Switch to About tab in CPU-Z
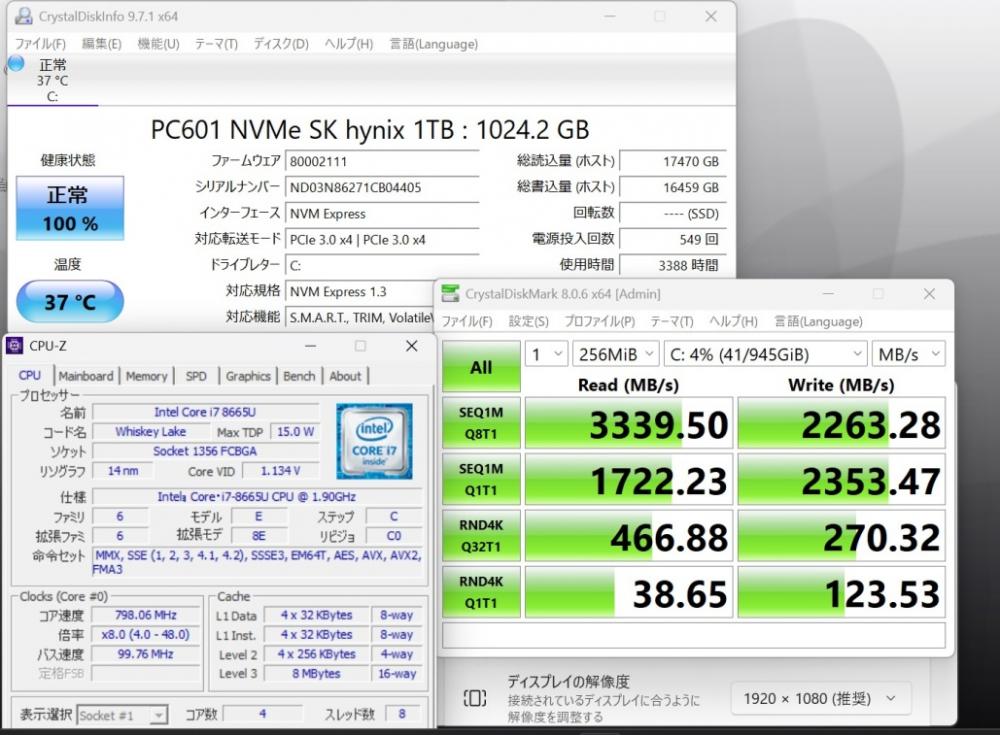The height and width of the screenshot is (735, 1000). (x=345, y=376)
